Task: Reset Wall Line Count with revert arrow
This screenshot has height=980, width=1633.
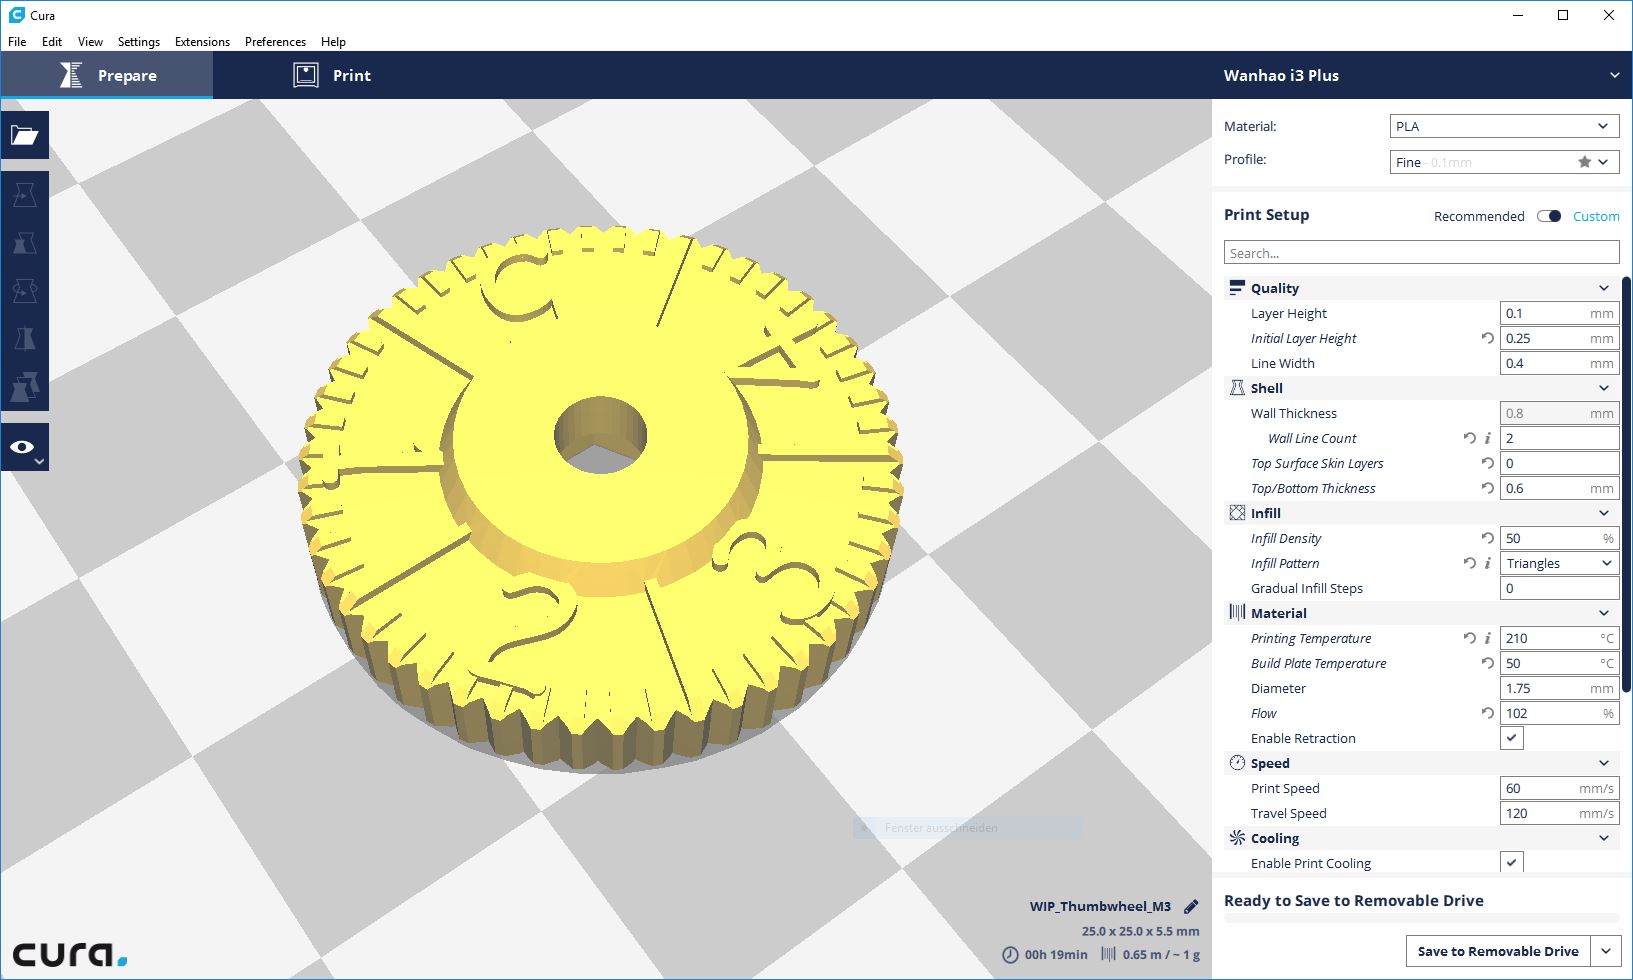Action: [x=1469, y=438]
